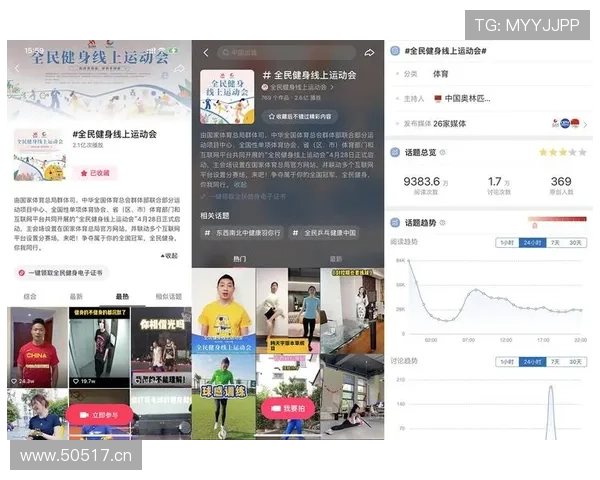Open video thumbnail with red CHINA shirt
Viewport: 600px width, 480px height.
(x=38, y=348)
